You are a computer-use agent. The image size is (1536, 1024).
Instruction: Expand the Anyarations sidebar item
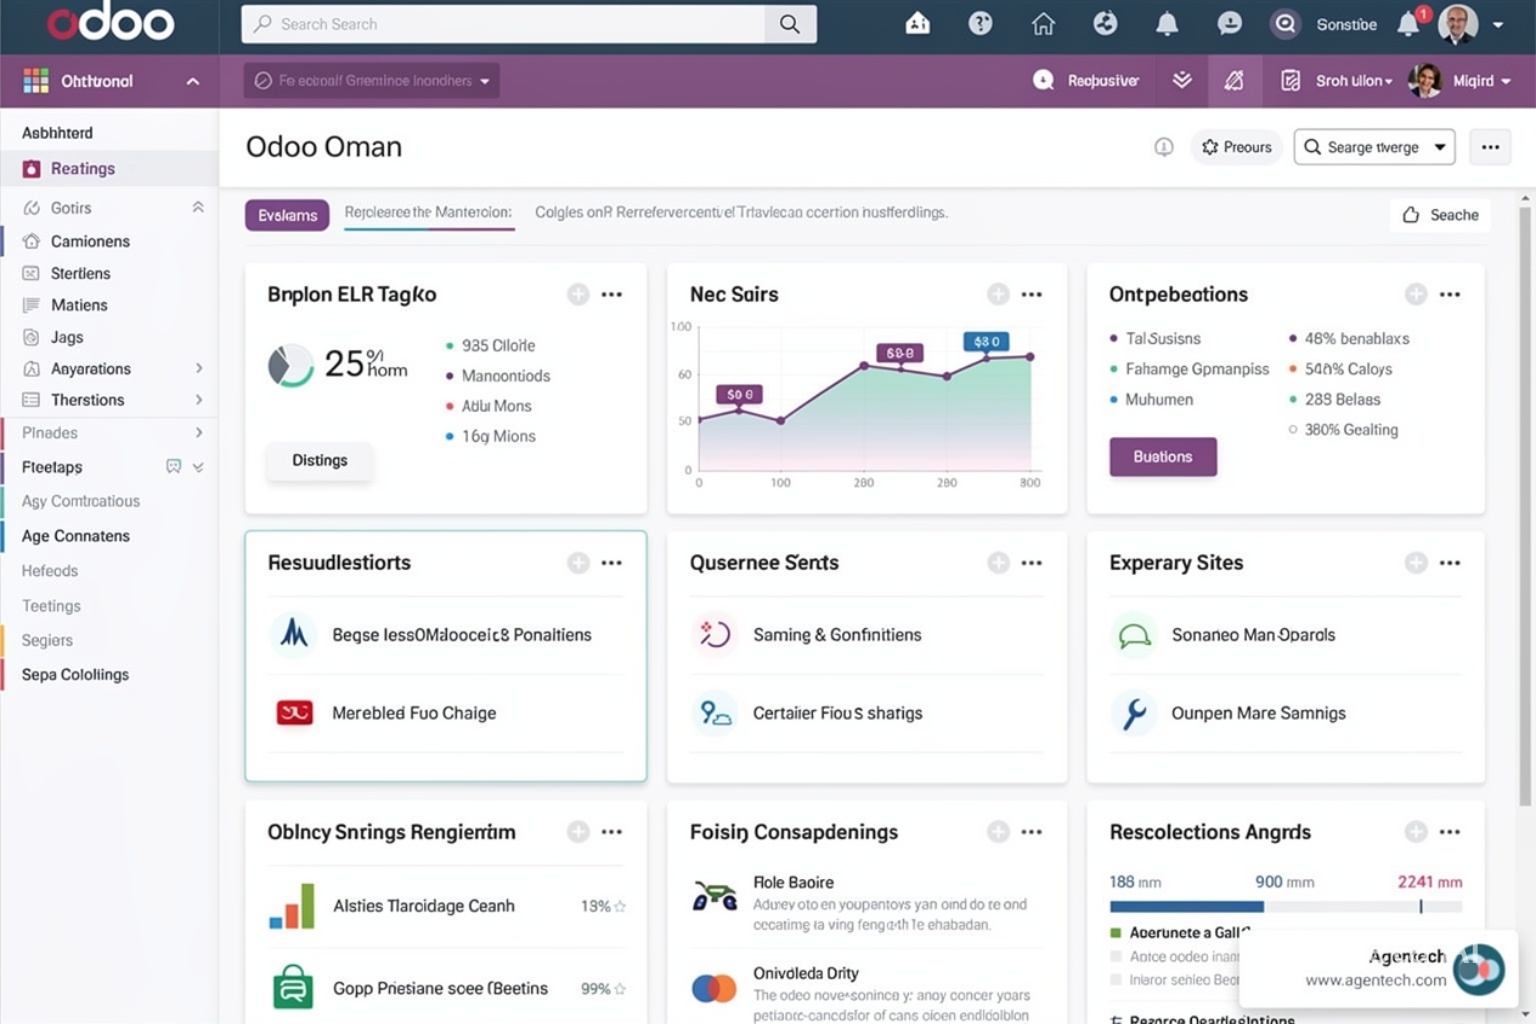(x=199, y=369)
